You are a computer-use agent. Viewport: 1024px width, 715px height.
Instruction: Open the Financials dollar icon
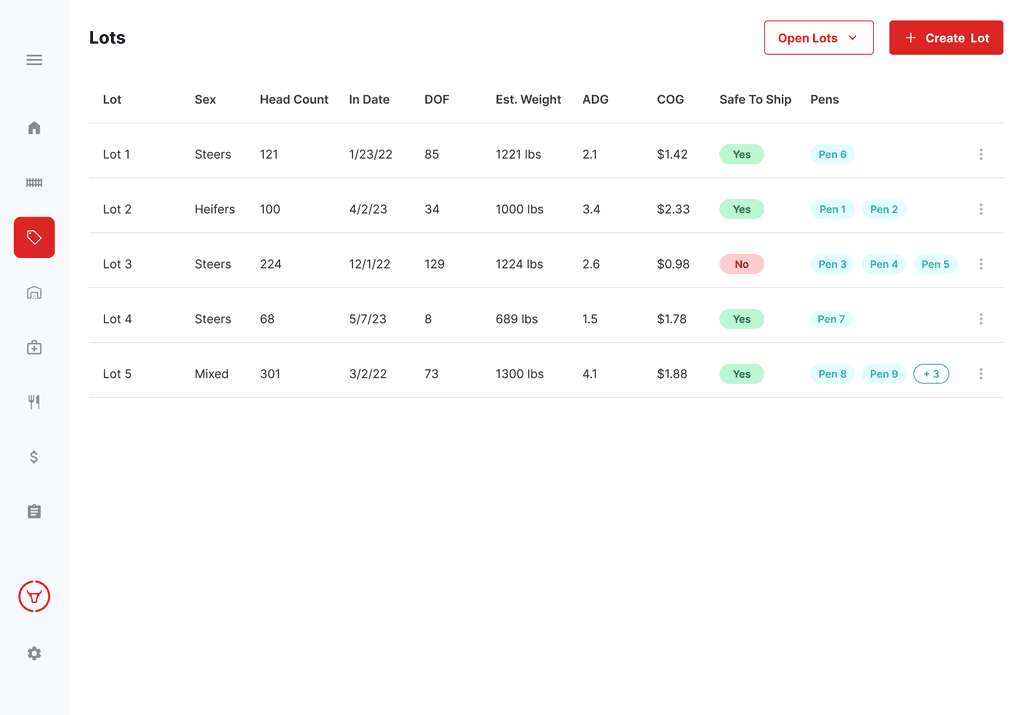34,456
